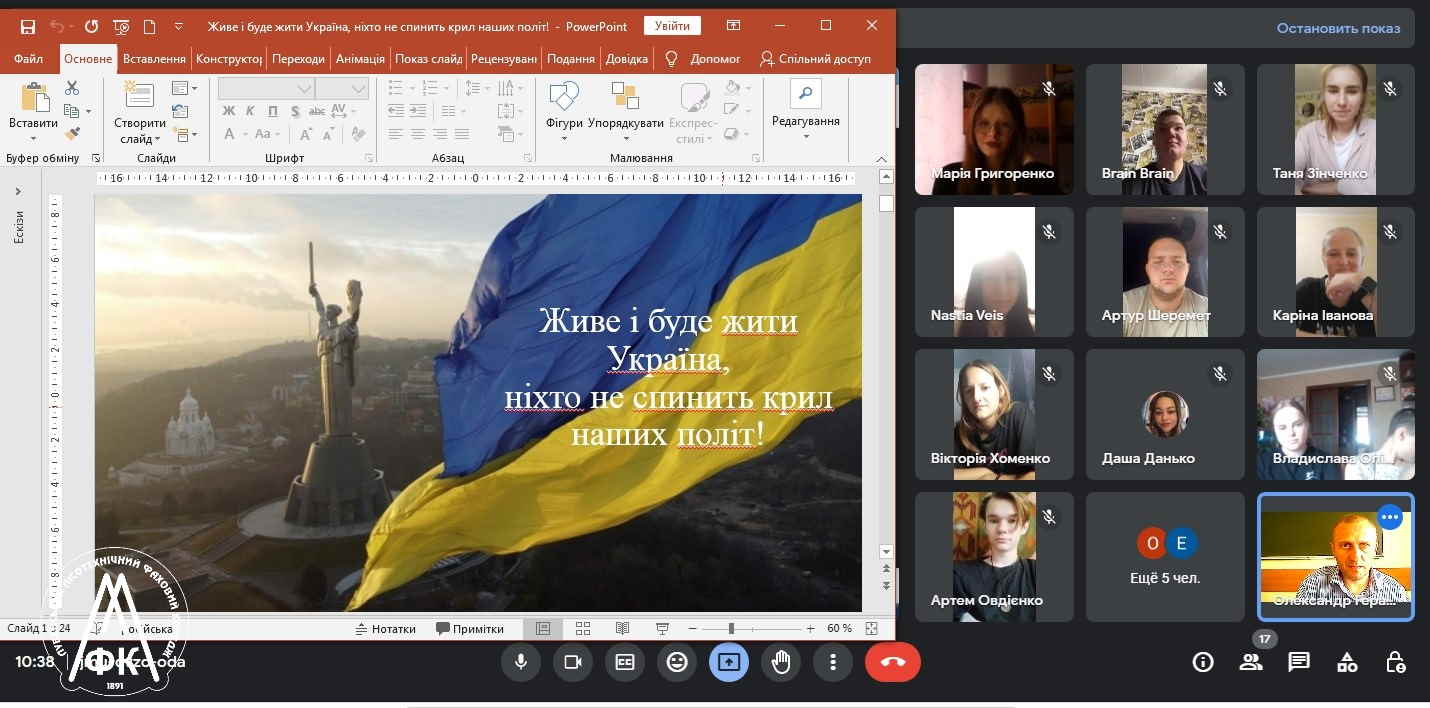Show the participants list in Meet

[x=1251, y=662]
